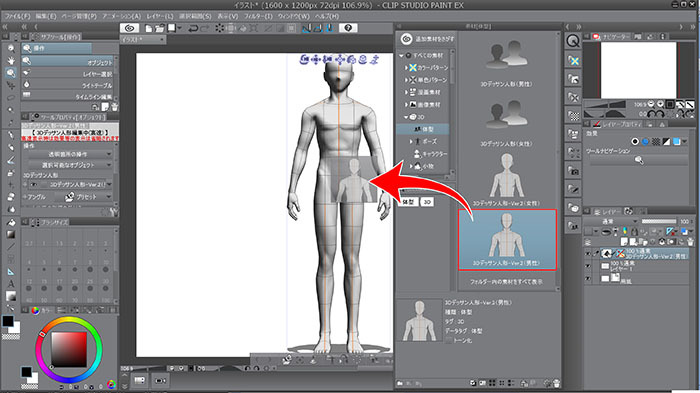Open the camera material icon in right strip
The height and width of the screenshot is (393, 700).
click(x=573, y=171)
